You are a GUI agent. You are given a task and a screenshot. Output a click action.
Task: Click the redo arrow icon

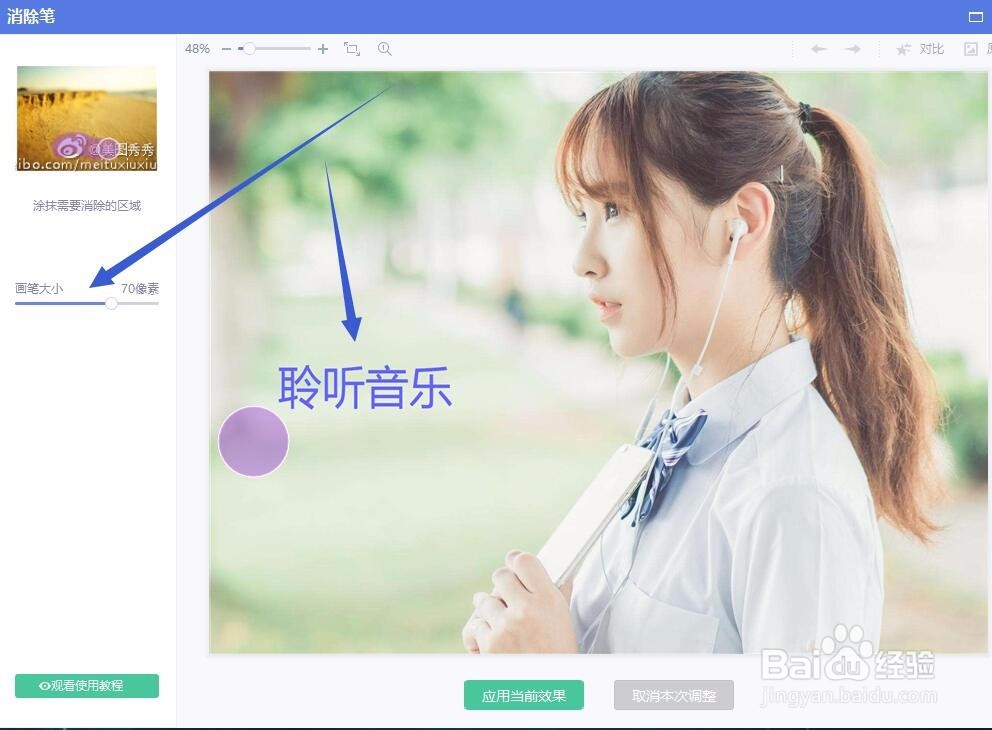click(x=851, y=48)
